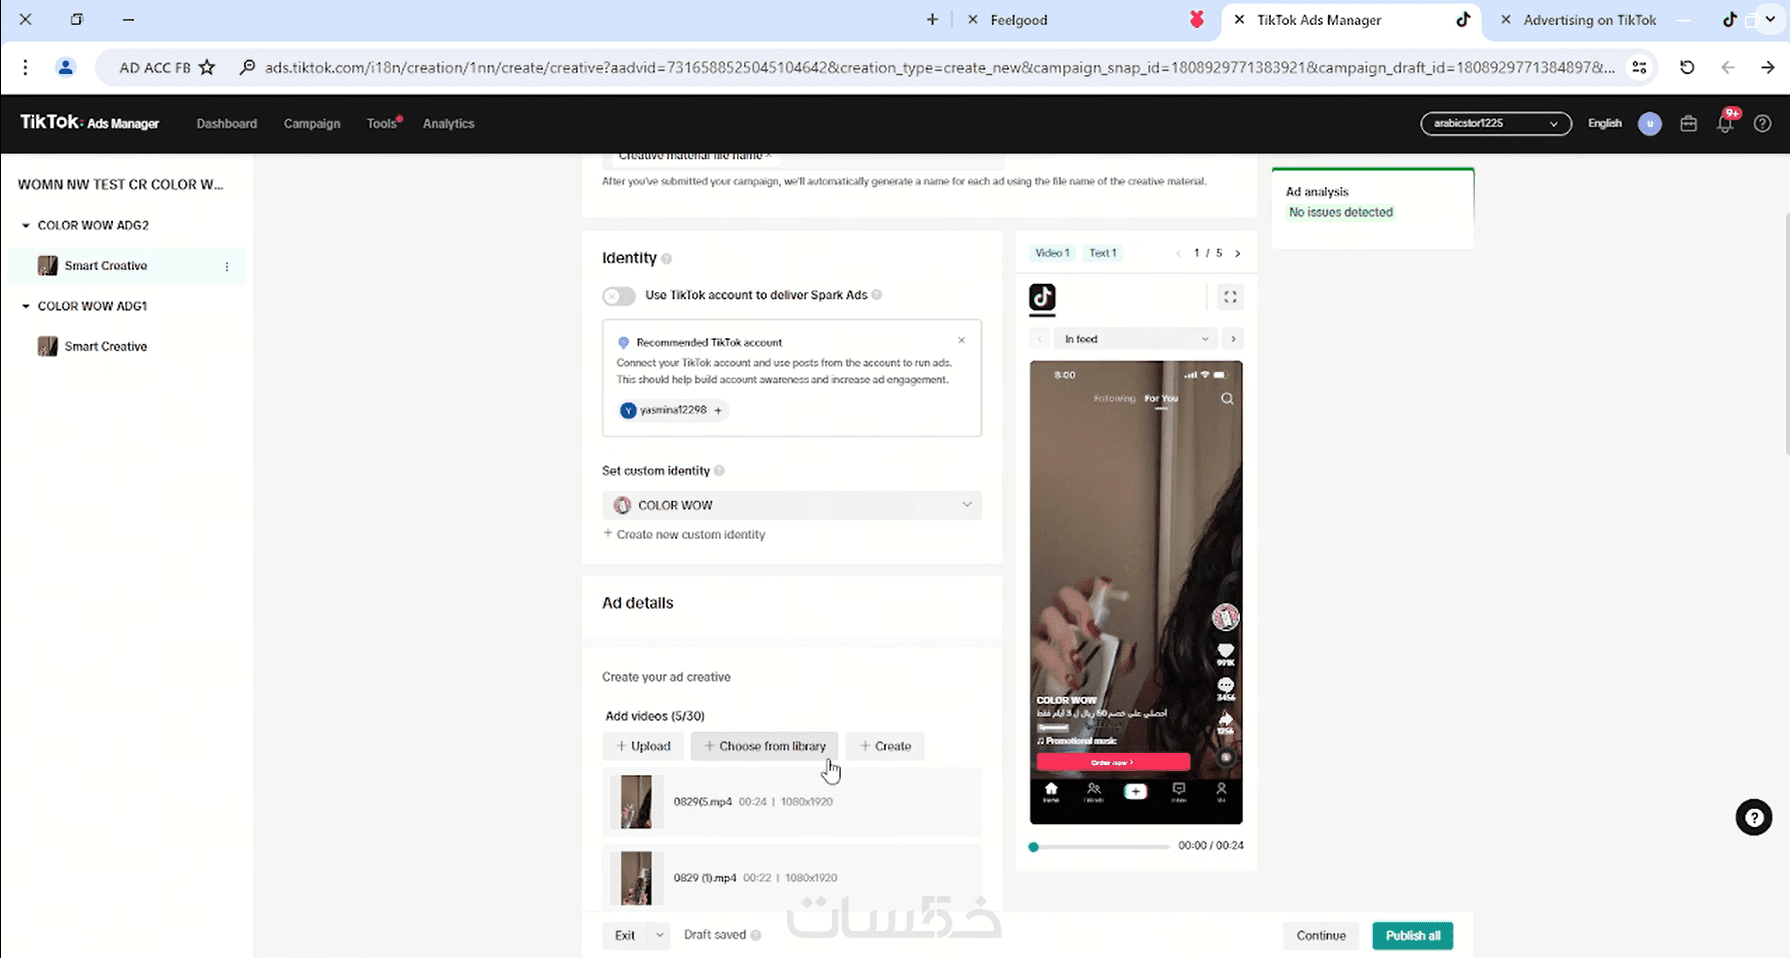Image resolution: width=1790 pixels, height=958 pixels.
Task: Click the heart like icon in preview
Action: click(x=1225, y=651)
